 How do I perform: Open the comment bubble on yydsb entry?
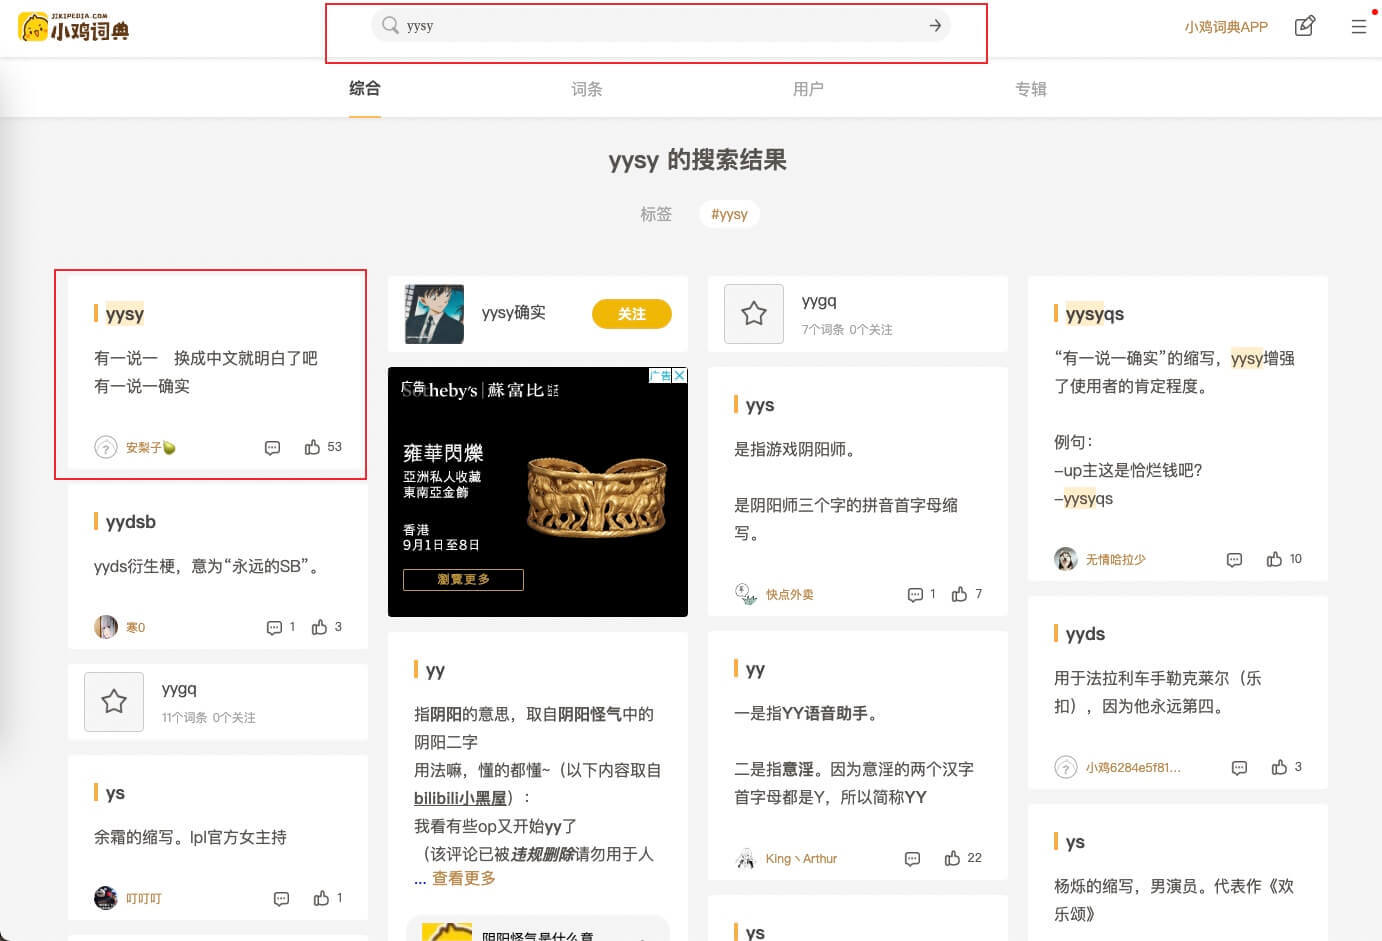(x=273, y=627)
